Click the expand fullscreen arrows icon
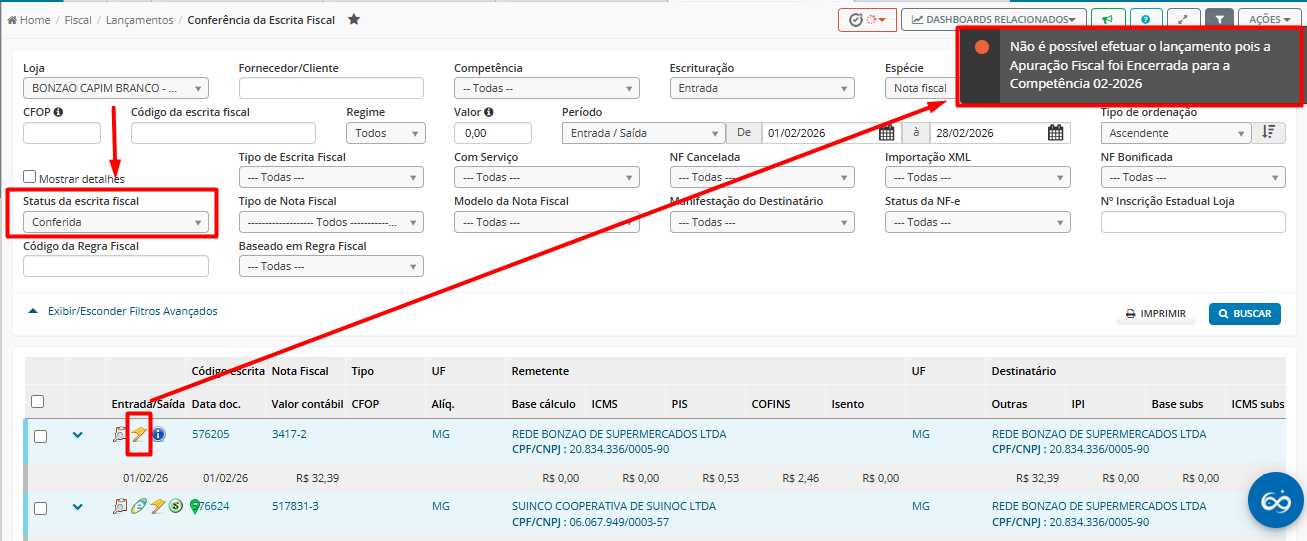 point(1184,19)
